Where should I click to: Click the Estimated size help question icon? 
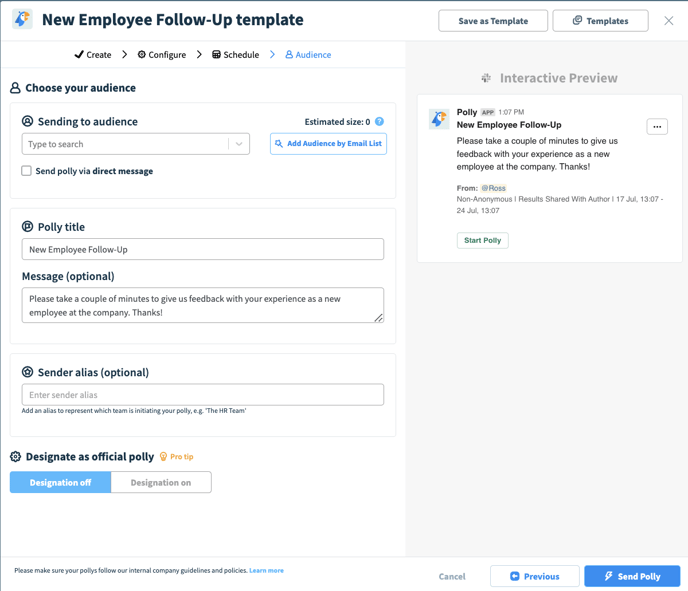tap(380, 122)
